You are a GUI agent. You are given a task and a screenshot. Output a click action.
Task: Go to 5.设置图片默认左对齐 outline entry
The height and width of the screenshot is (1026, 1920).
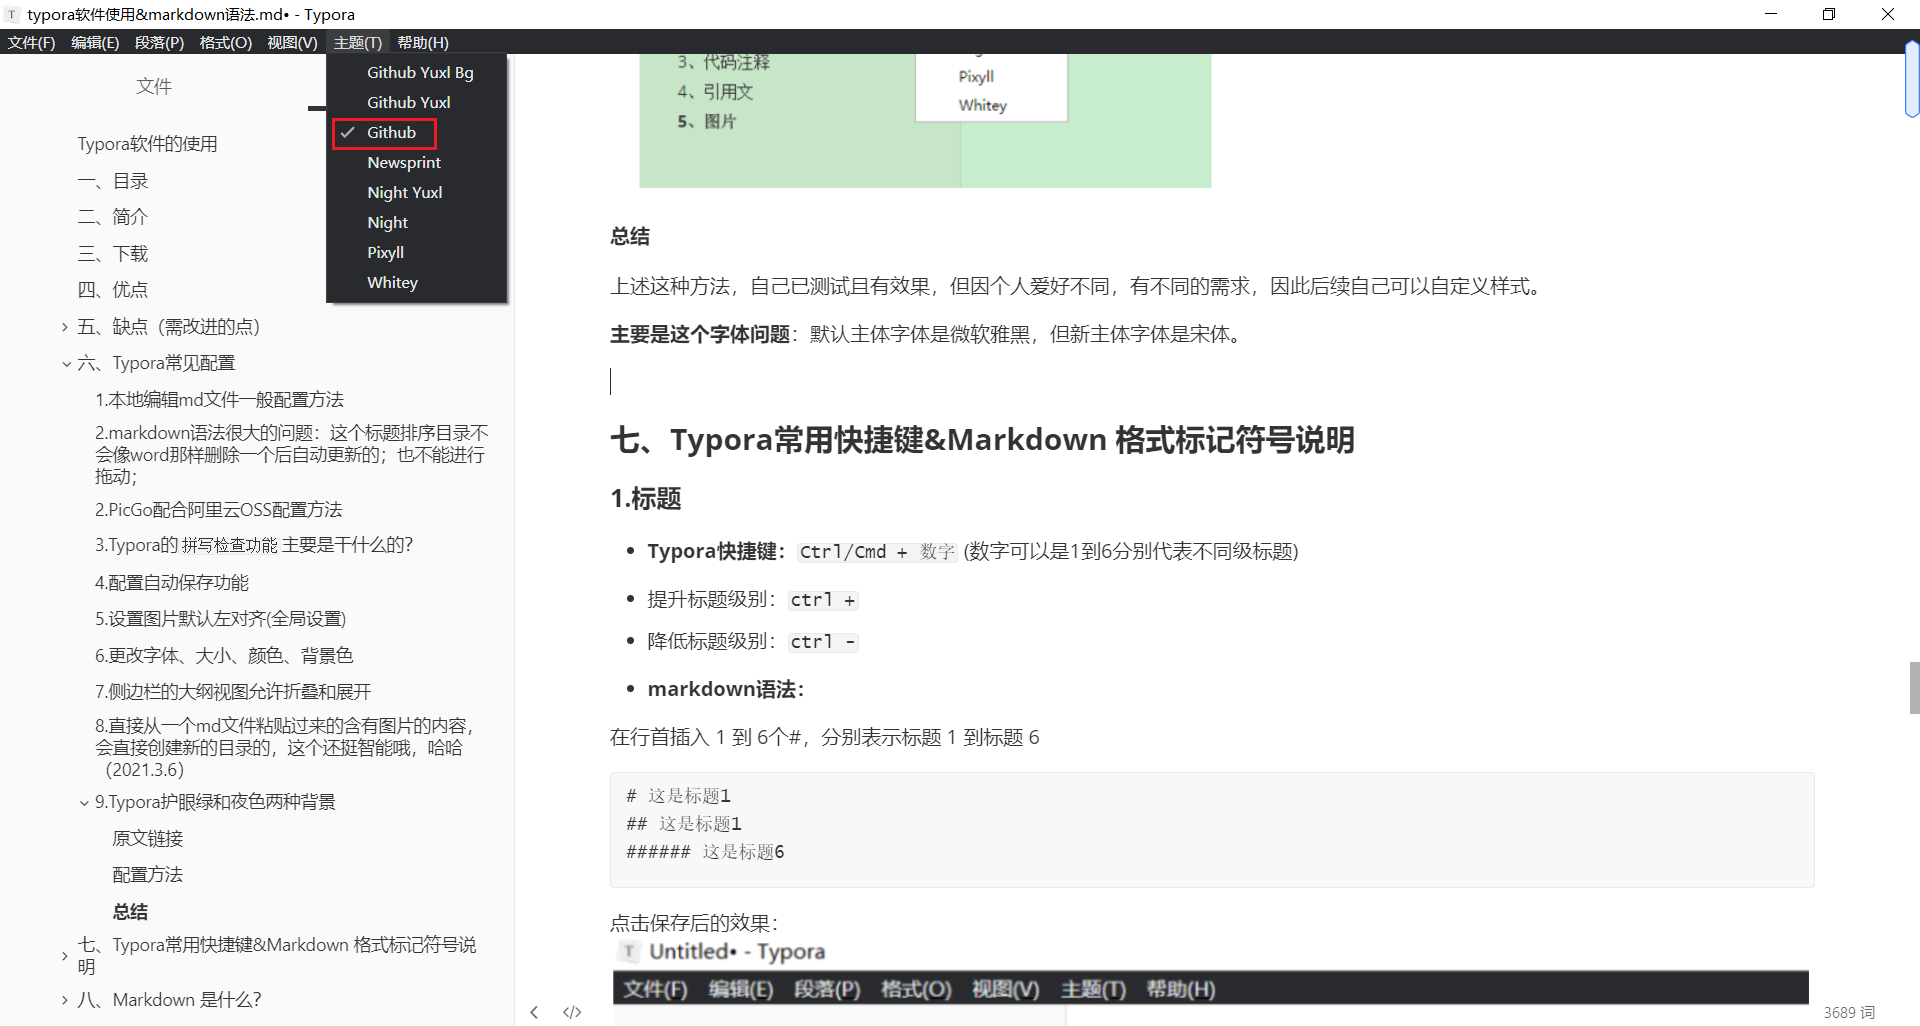tap(220, 619)
